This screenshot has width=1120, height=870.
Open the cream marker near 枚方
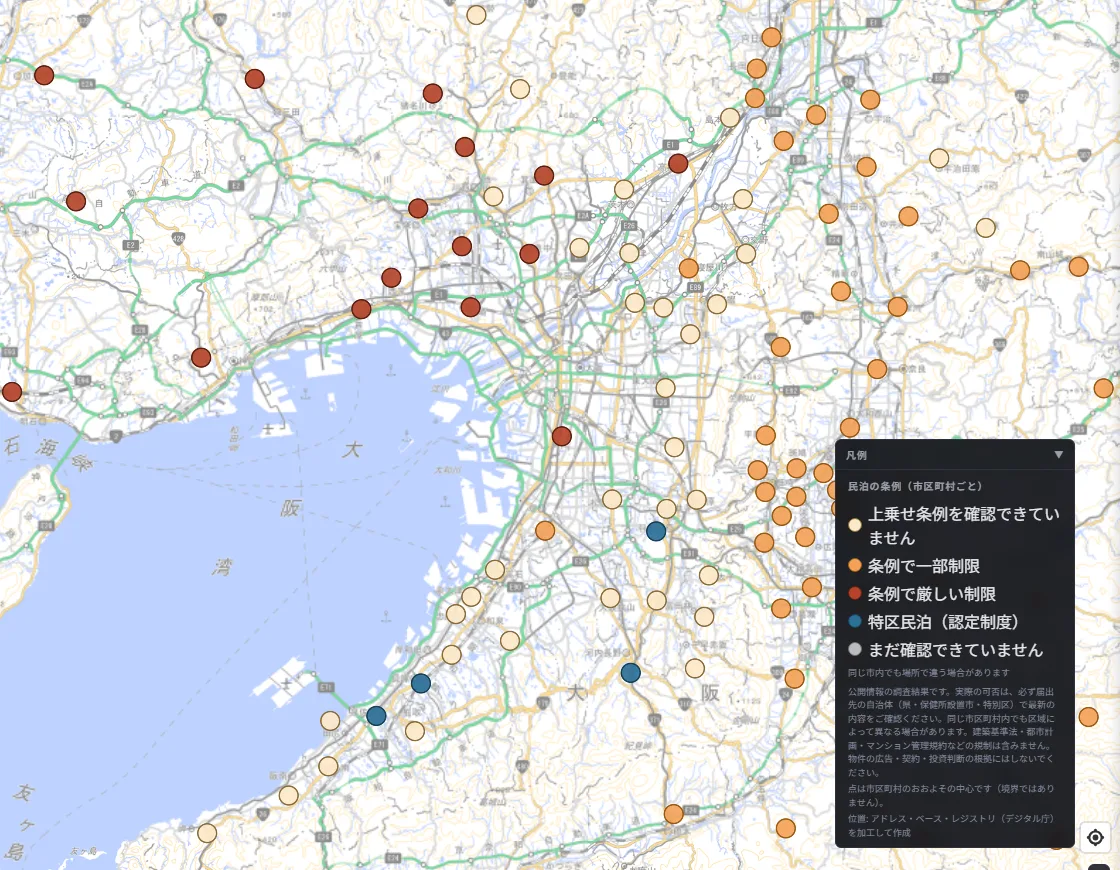[x=743, y=199]
